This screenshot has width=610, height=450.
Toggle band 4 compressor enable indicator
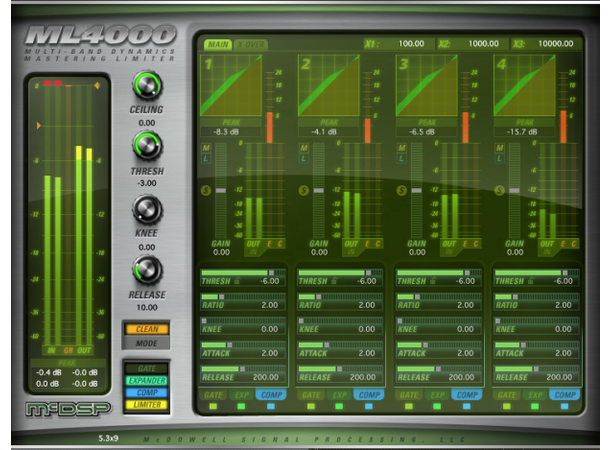coord(564,406)
